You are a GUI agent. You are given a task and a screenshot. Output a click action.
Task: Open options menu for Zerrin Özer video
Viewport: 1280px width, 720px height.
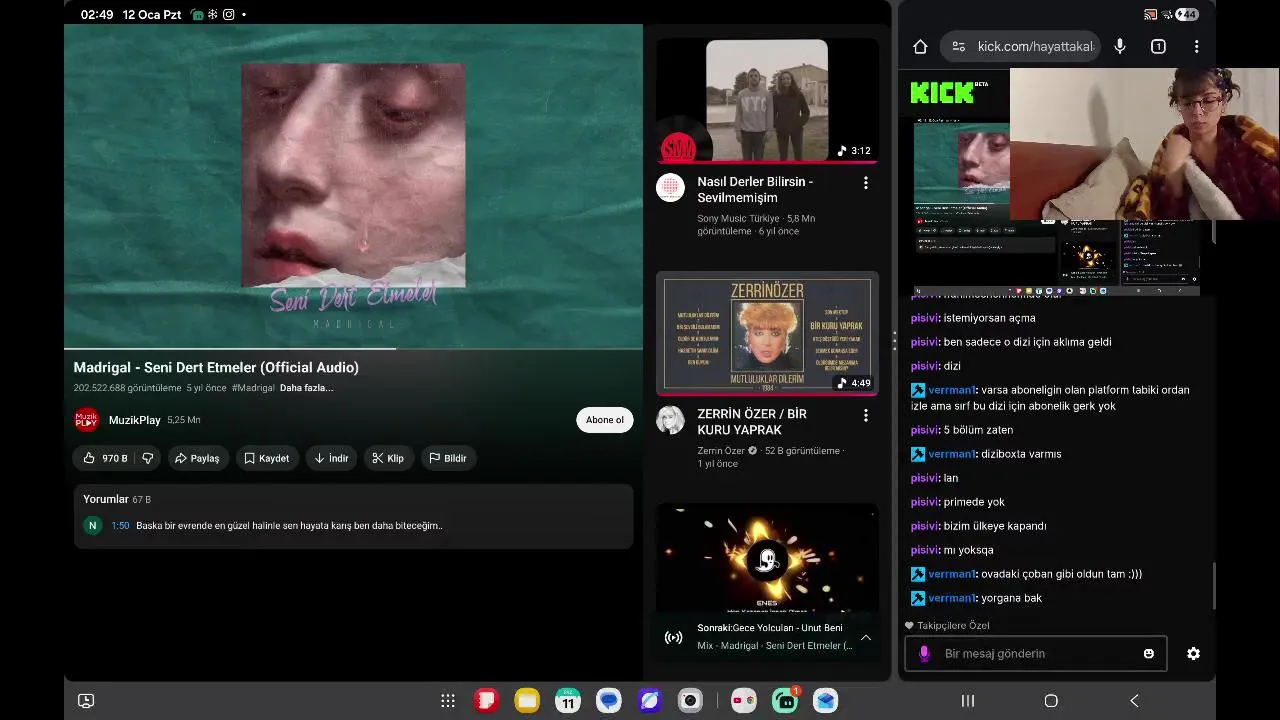(866, 415)
